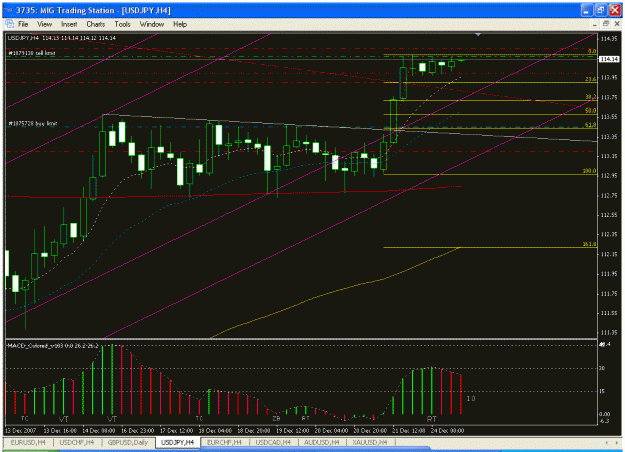The width and height of the screenshot is (625, 452).
Task: Click the chart document icon beside File
Action: (x=9, y=24)
